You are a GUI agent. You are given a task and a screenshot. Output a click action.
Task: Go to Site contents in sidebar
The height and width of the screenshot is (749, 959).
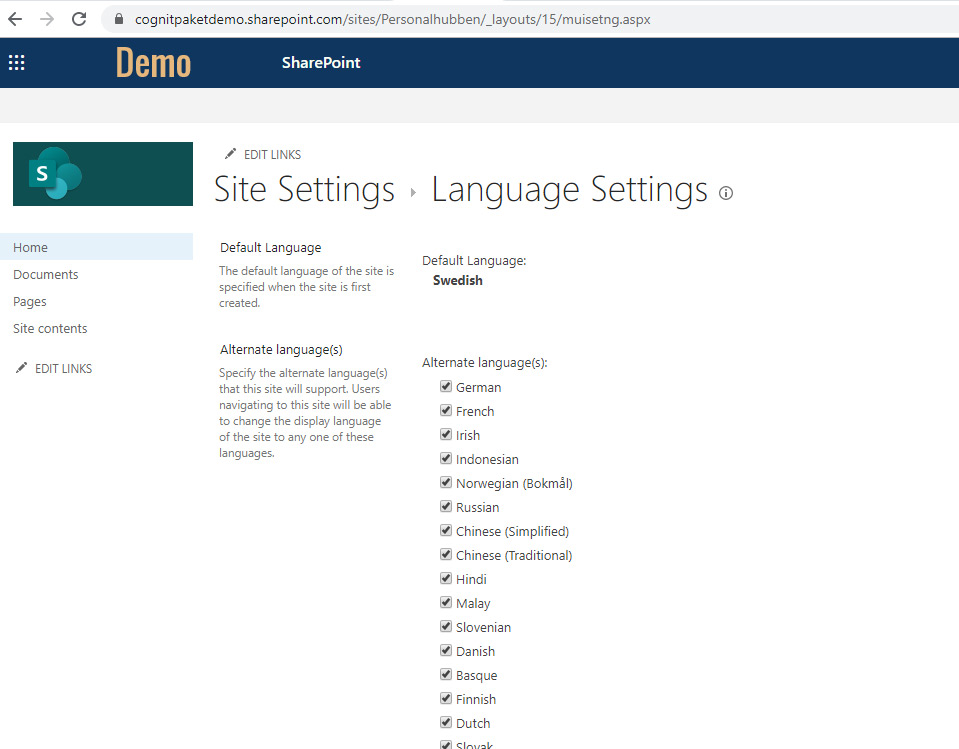pos(50,328)
